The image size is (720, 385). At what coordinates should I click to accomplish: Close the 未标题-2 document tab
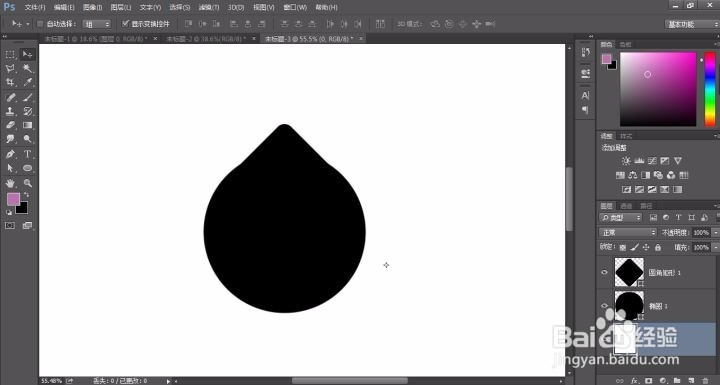(x=254, y=39)
